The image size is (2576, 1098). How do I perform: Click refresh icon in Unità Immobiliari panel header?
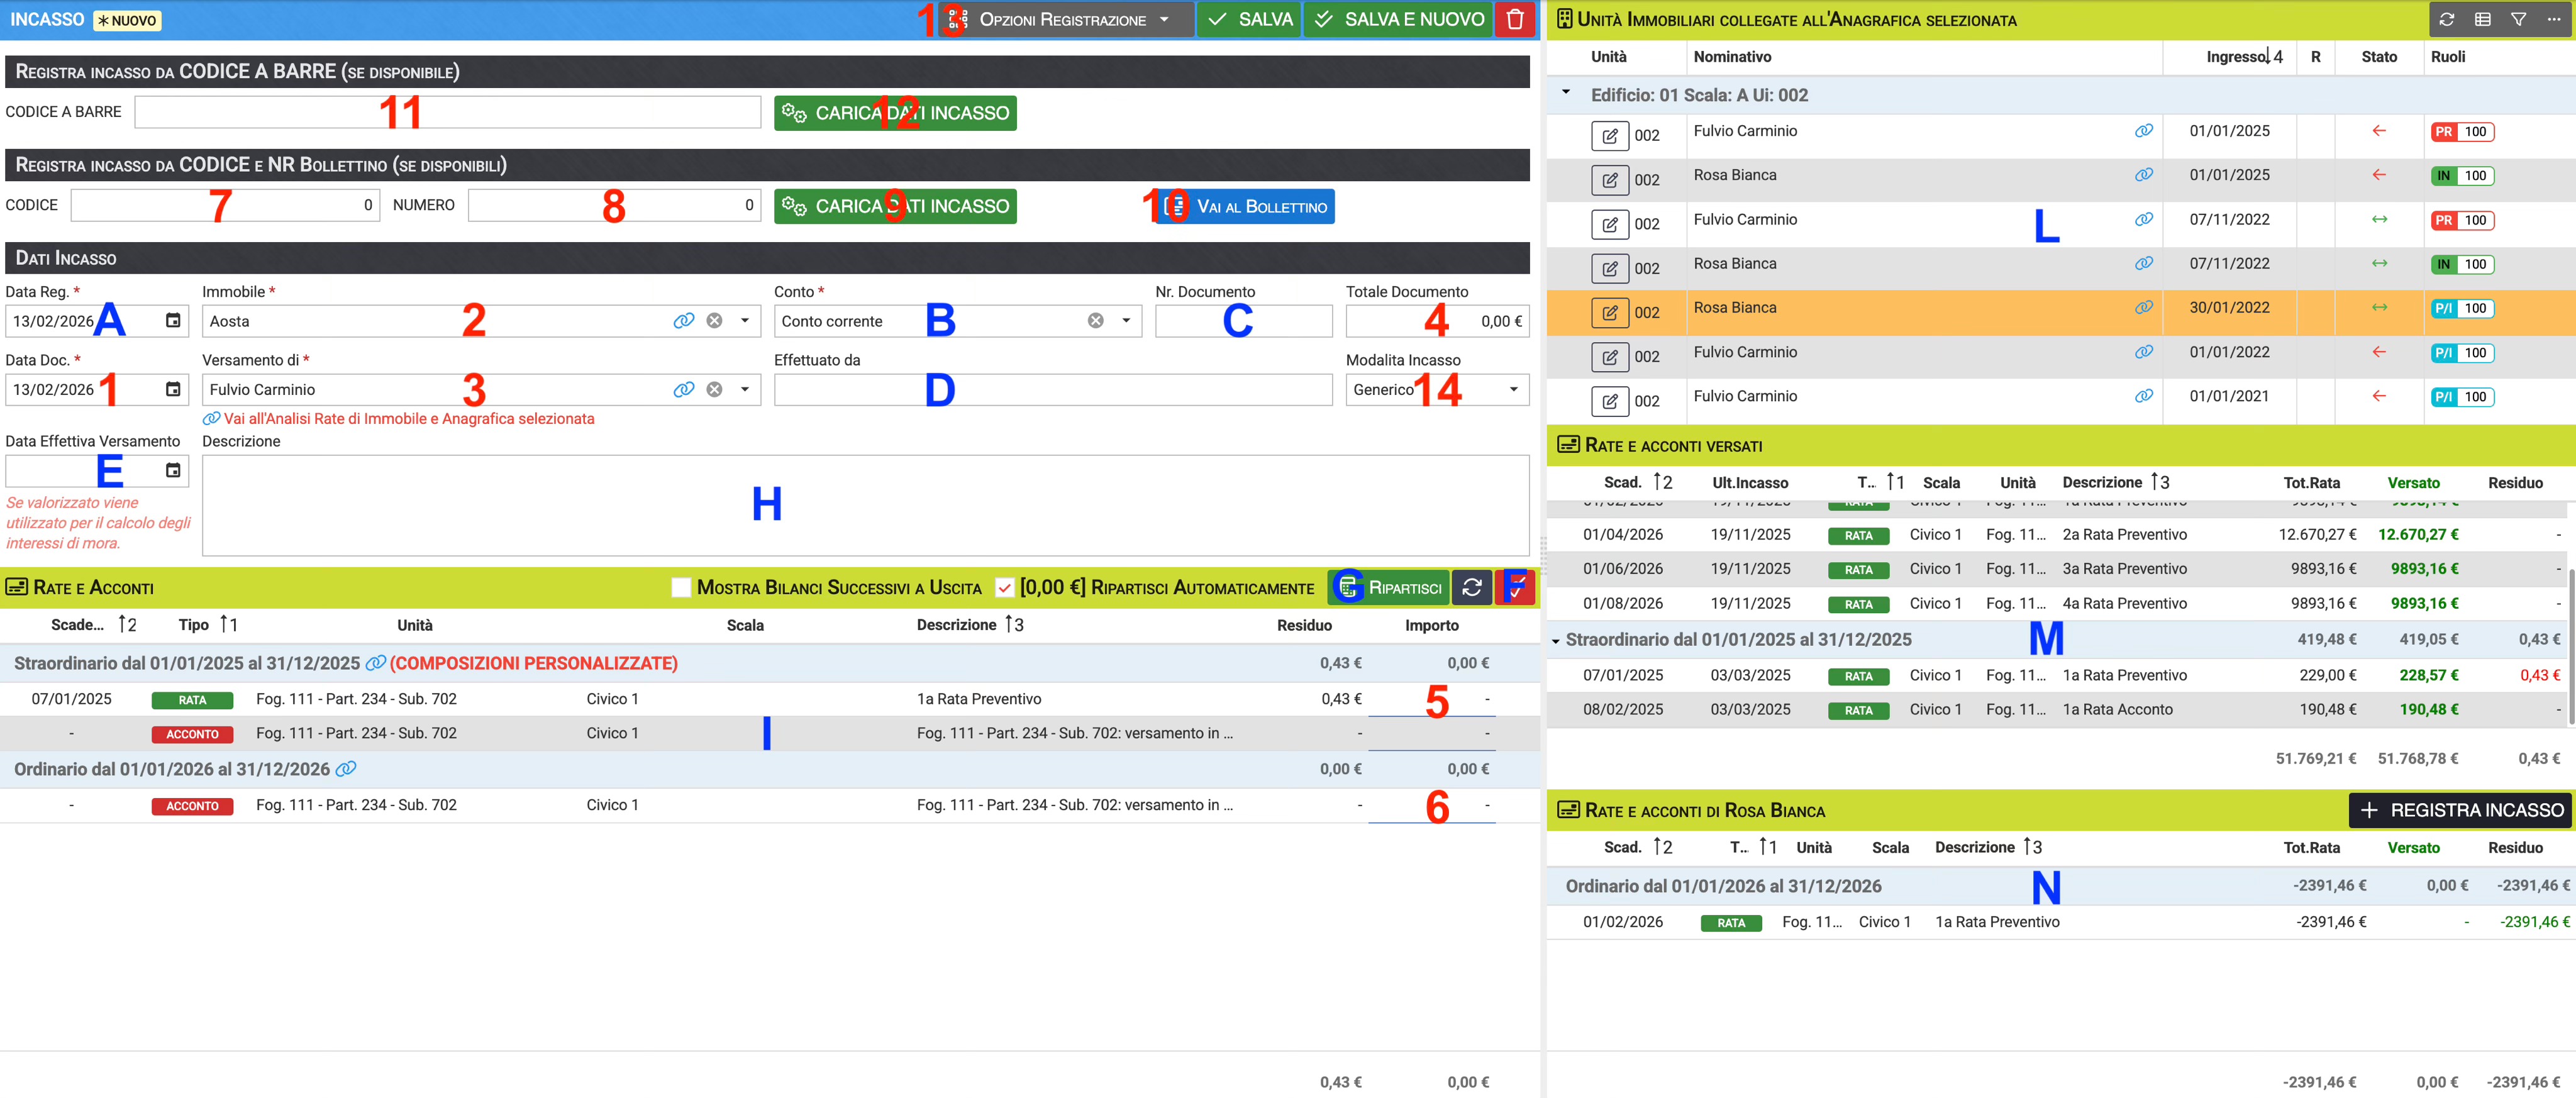pyautogui.click(x=2446, y=19)
